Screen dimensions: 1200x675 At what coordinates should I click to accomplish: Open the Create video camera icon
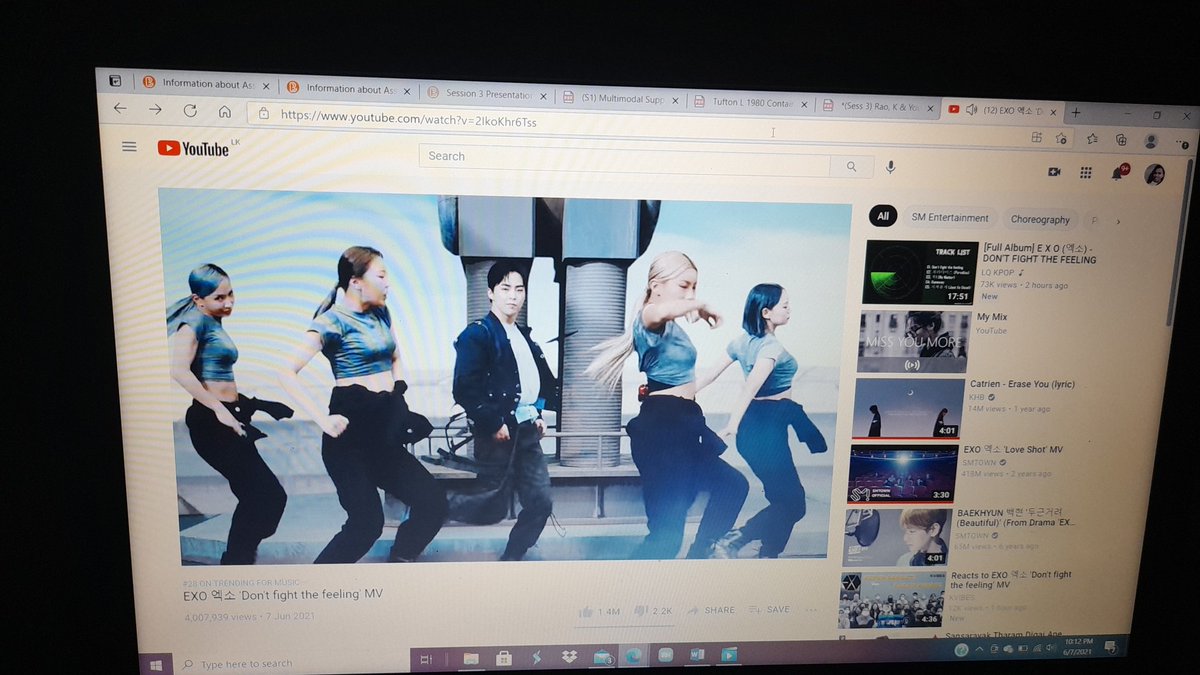pyautogui.click(x=1053, y=172)
